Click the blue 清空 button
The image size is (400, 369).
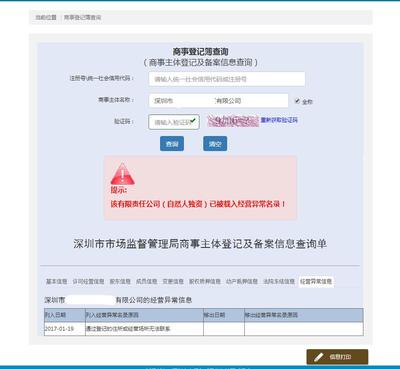click(215, 144)
